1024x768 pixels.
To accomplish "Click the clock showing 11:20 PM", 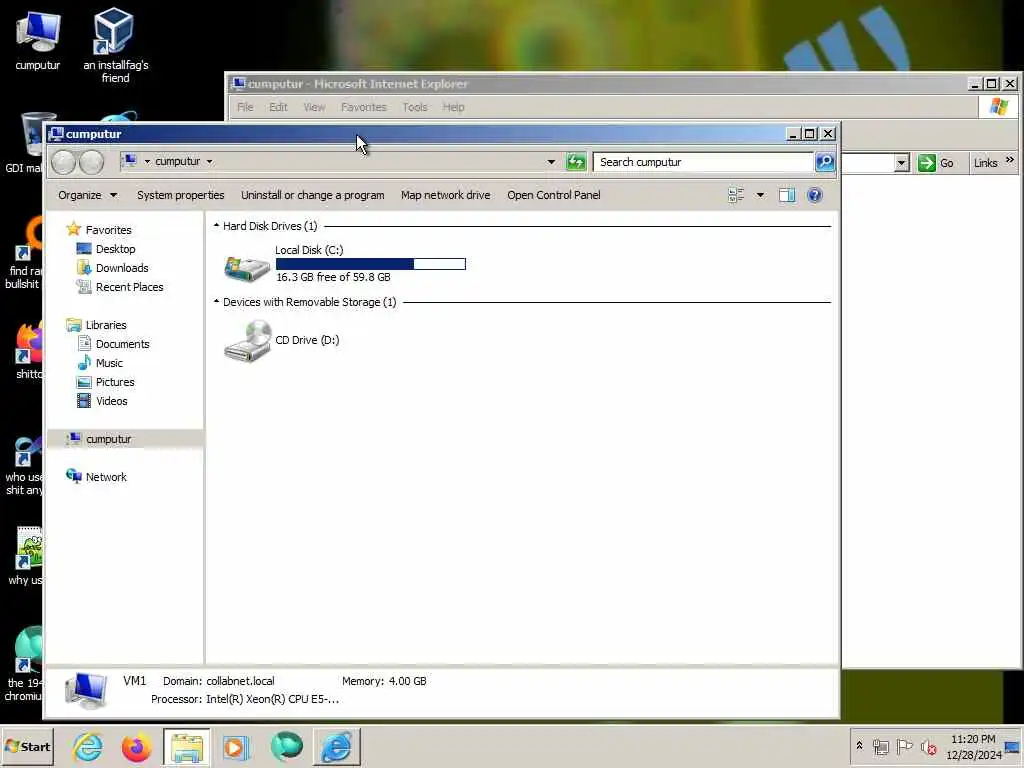I will click(973, 739).
